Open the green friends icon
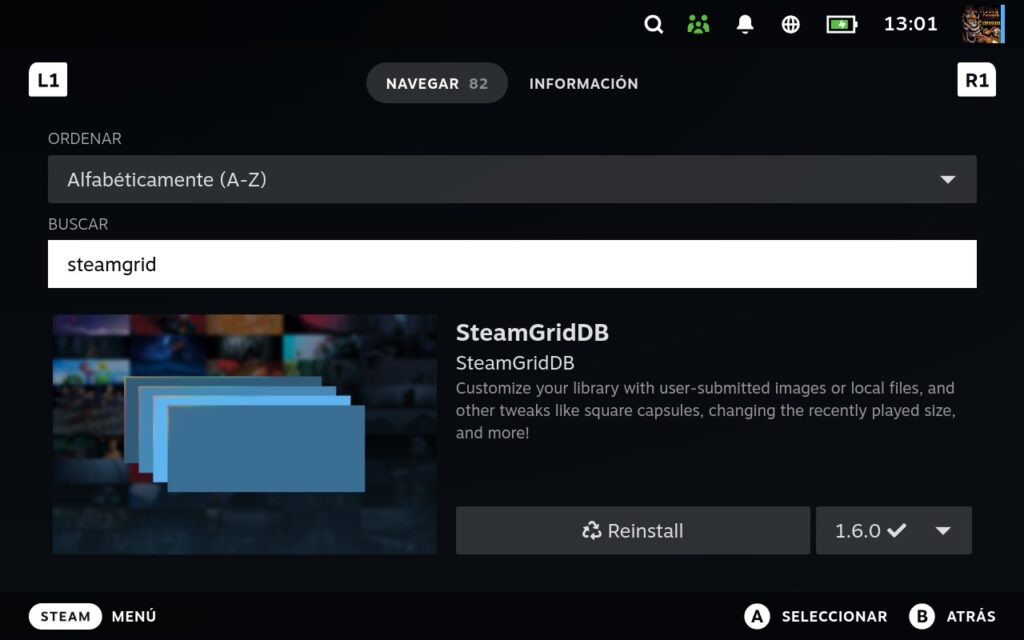1024x640 pixels. tap(698, 25)
